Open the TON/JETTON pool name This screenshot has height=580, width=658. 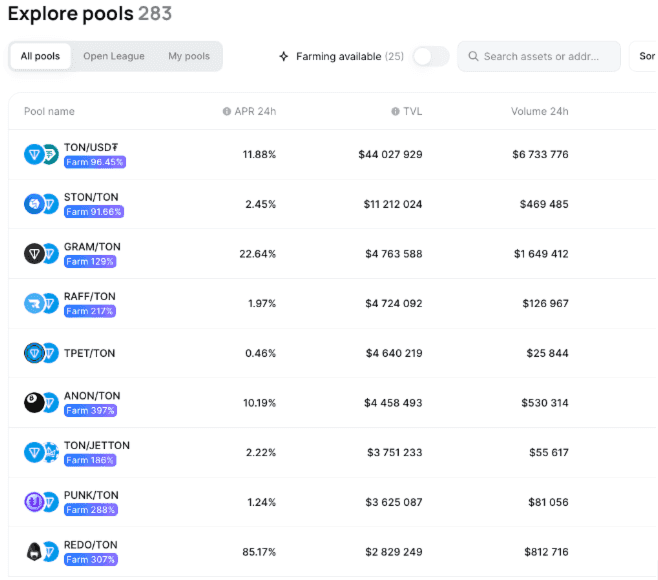click(x=97, y=445)
